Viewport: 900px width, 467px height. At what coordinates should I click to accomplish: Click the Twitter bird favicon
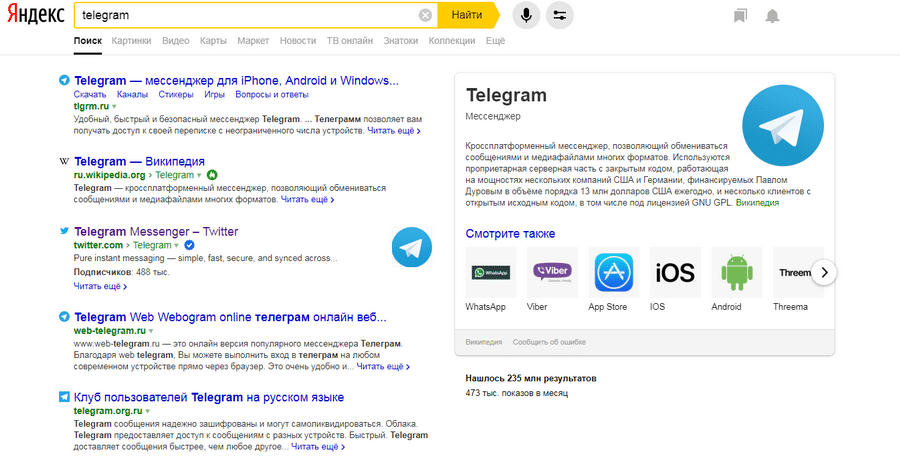pos(64,231)
